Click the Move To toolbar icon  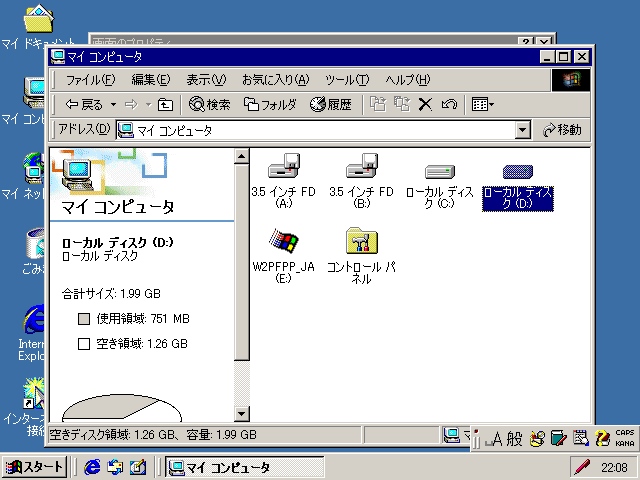click(378, 104)
